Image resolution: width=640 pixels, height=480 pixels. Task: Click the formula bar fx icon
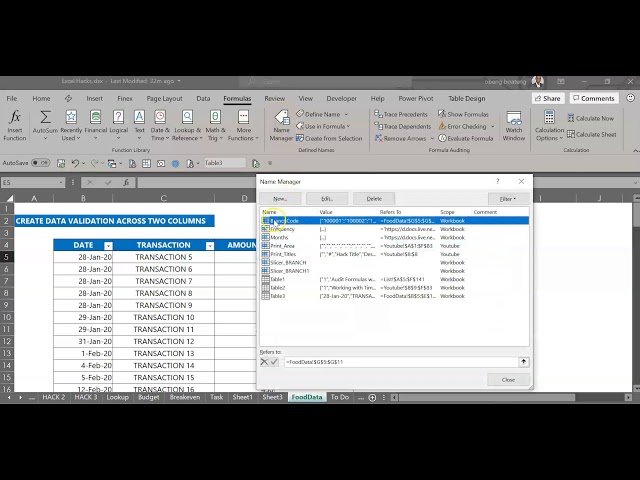126,182
